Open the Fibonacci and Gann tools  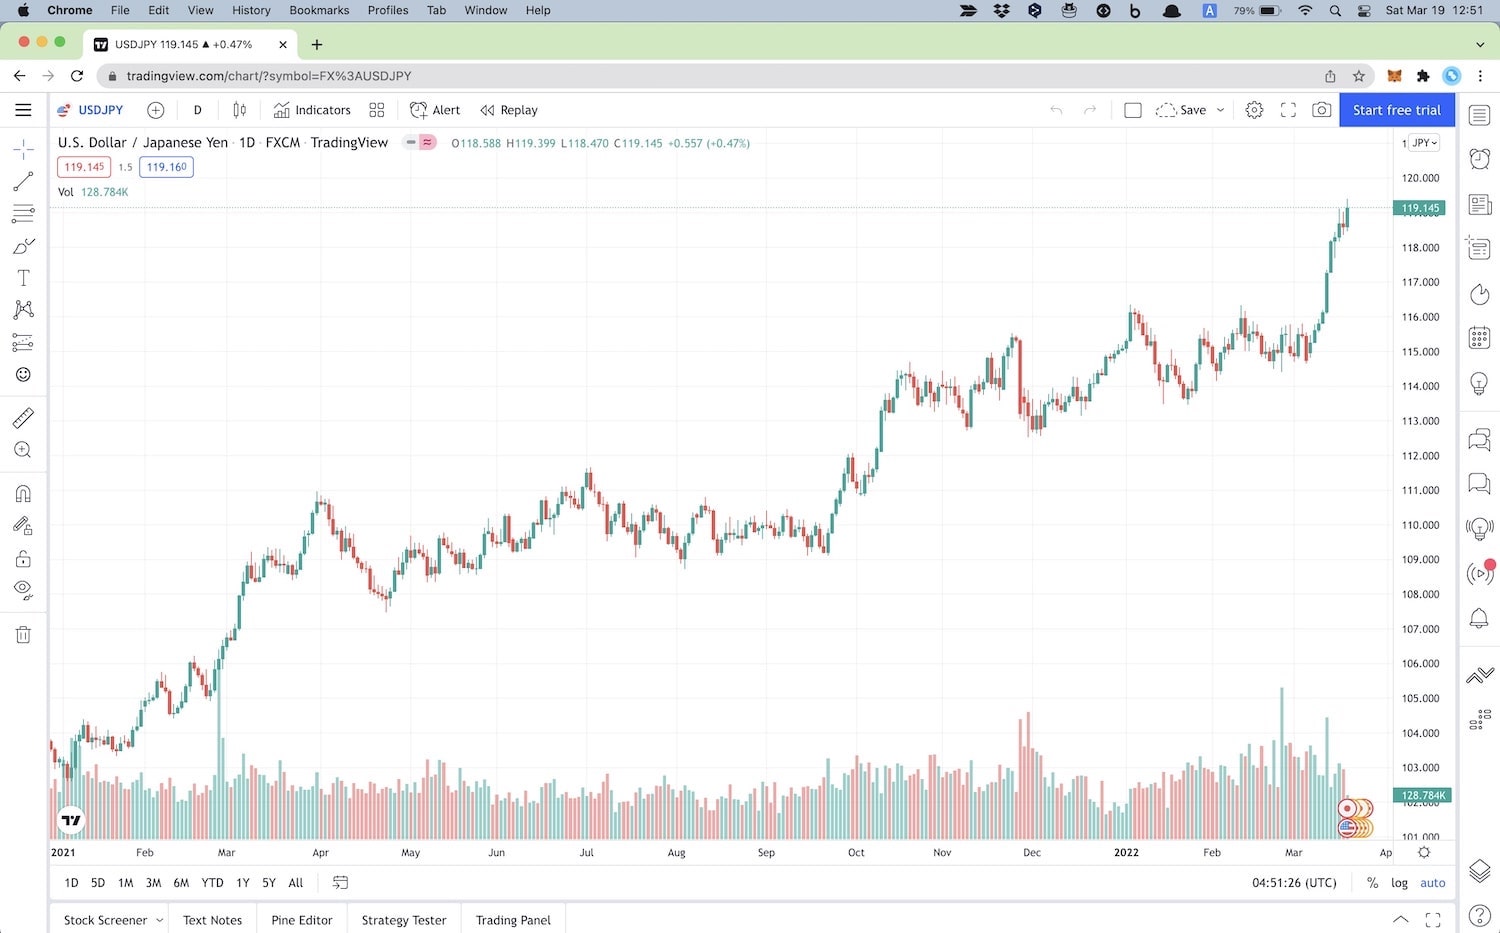pos(23,213)
